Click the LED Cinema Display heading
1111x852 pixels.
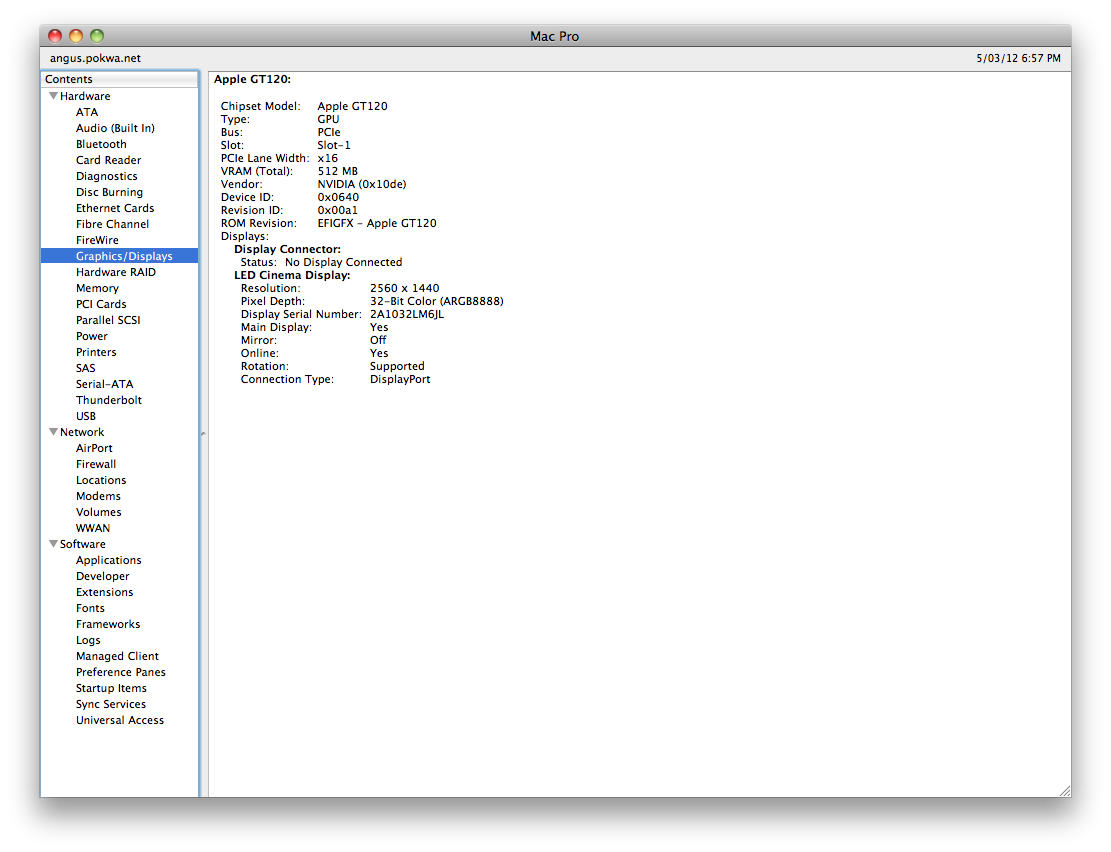click(x=292, y=276)
